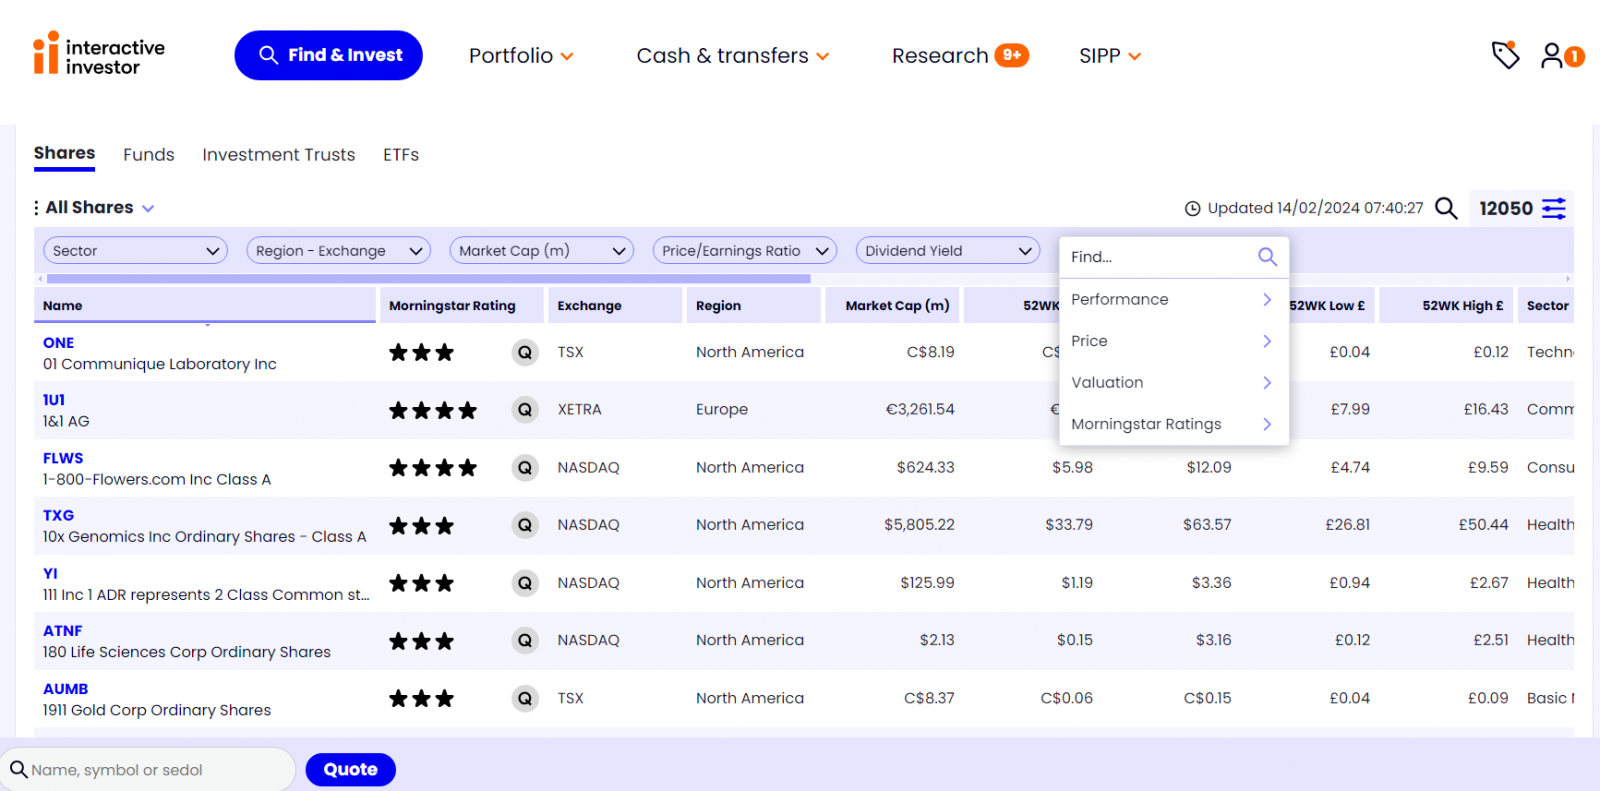The width and height of the screenshot is (1600, 791).
Task: Switch to the ETFs tab
Action: [x=401, y=155]
